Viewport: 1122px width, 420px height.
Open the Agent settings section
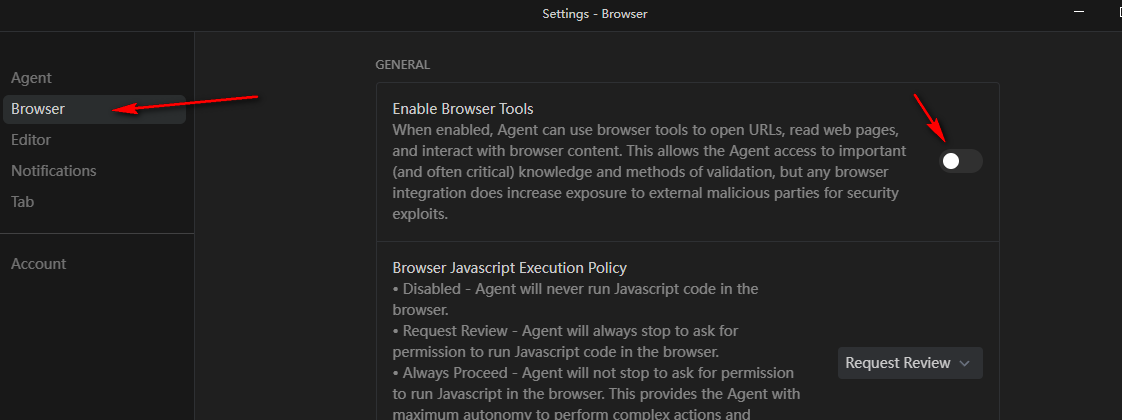point(31,78)
